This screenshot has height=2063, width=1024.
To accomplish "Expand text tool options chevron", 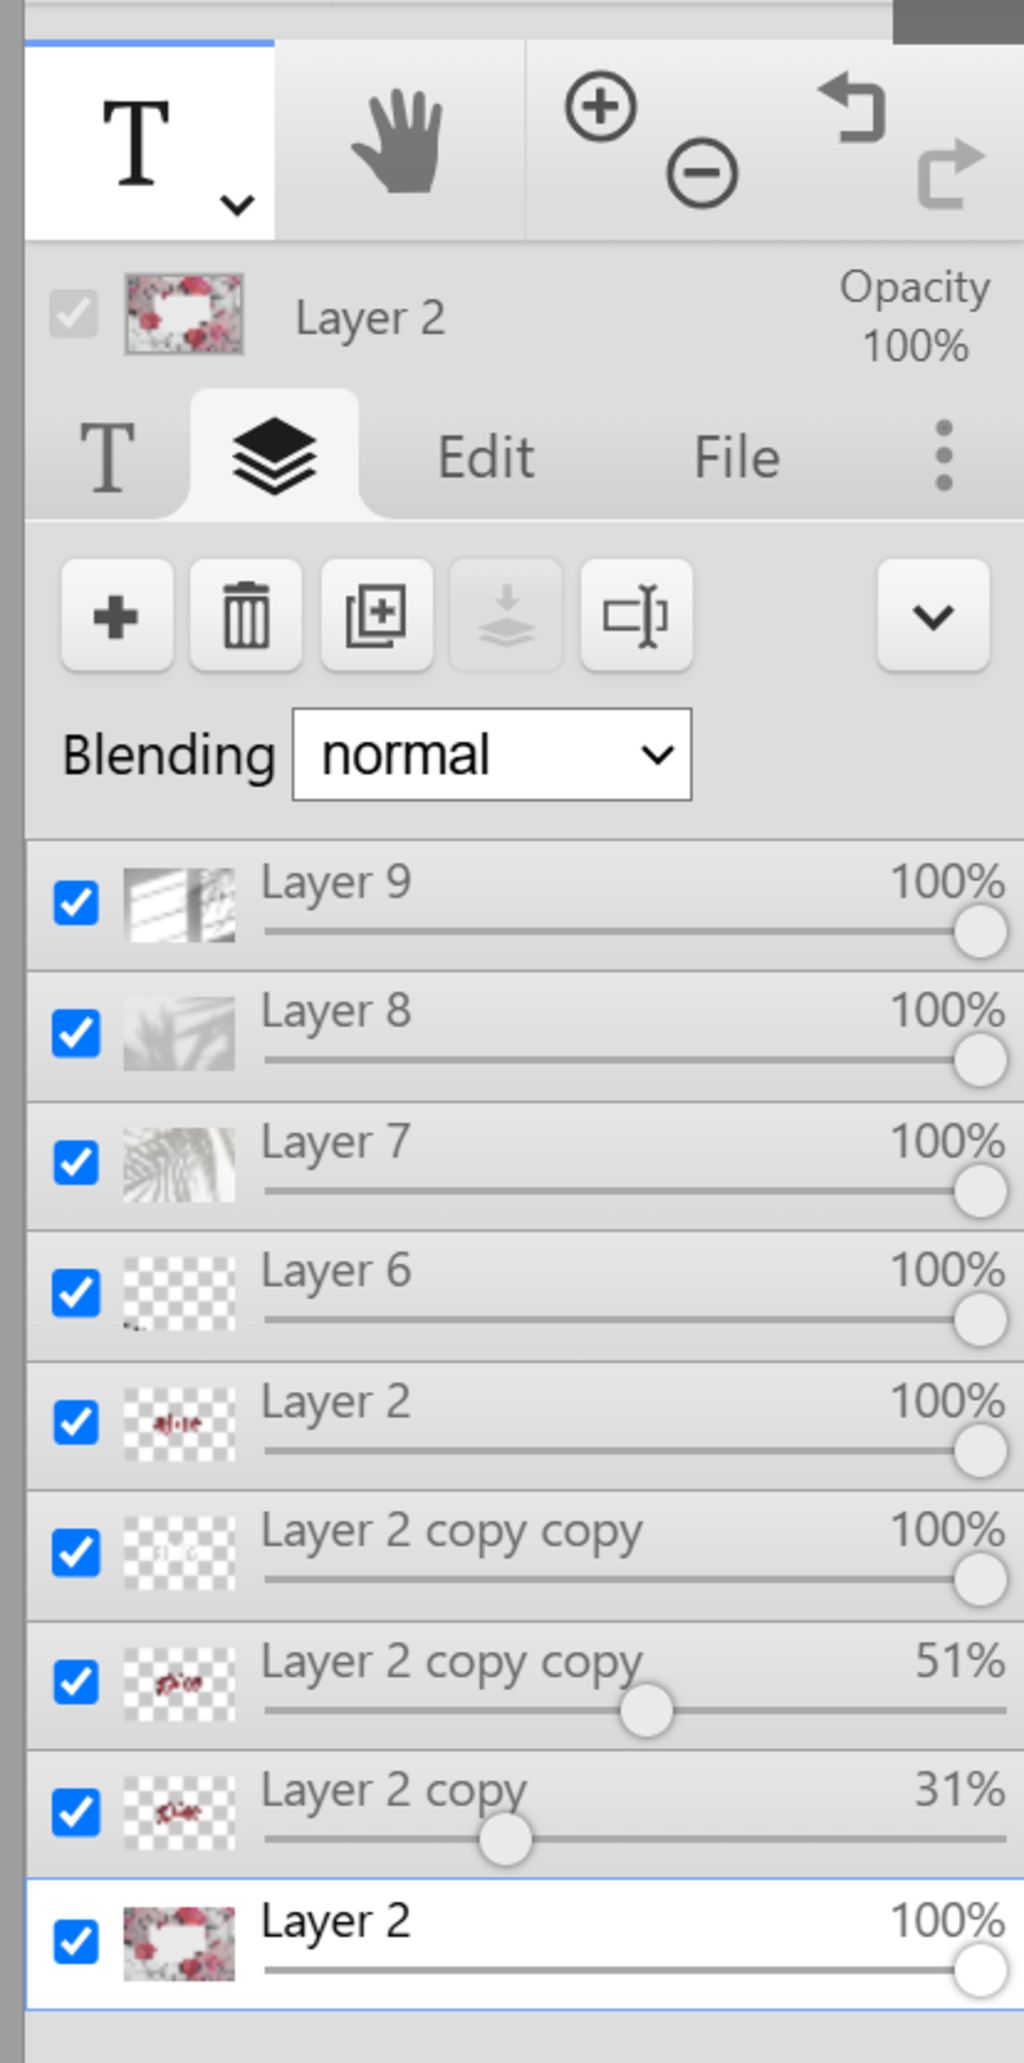I will 237,205.
